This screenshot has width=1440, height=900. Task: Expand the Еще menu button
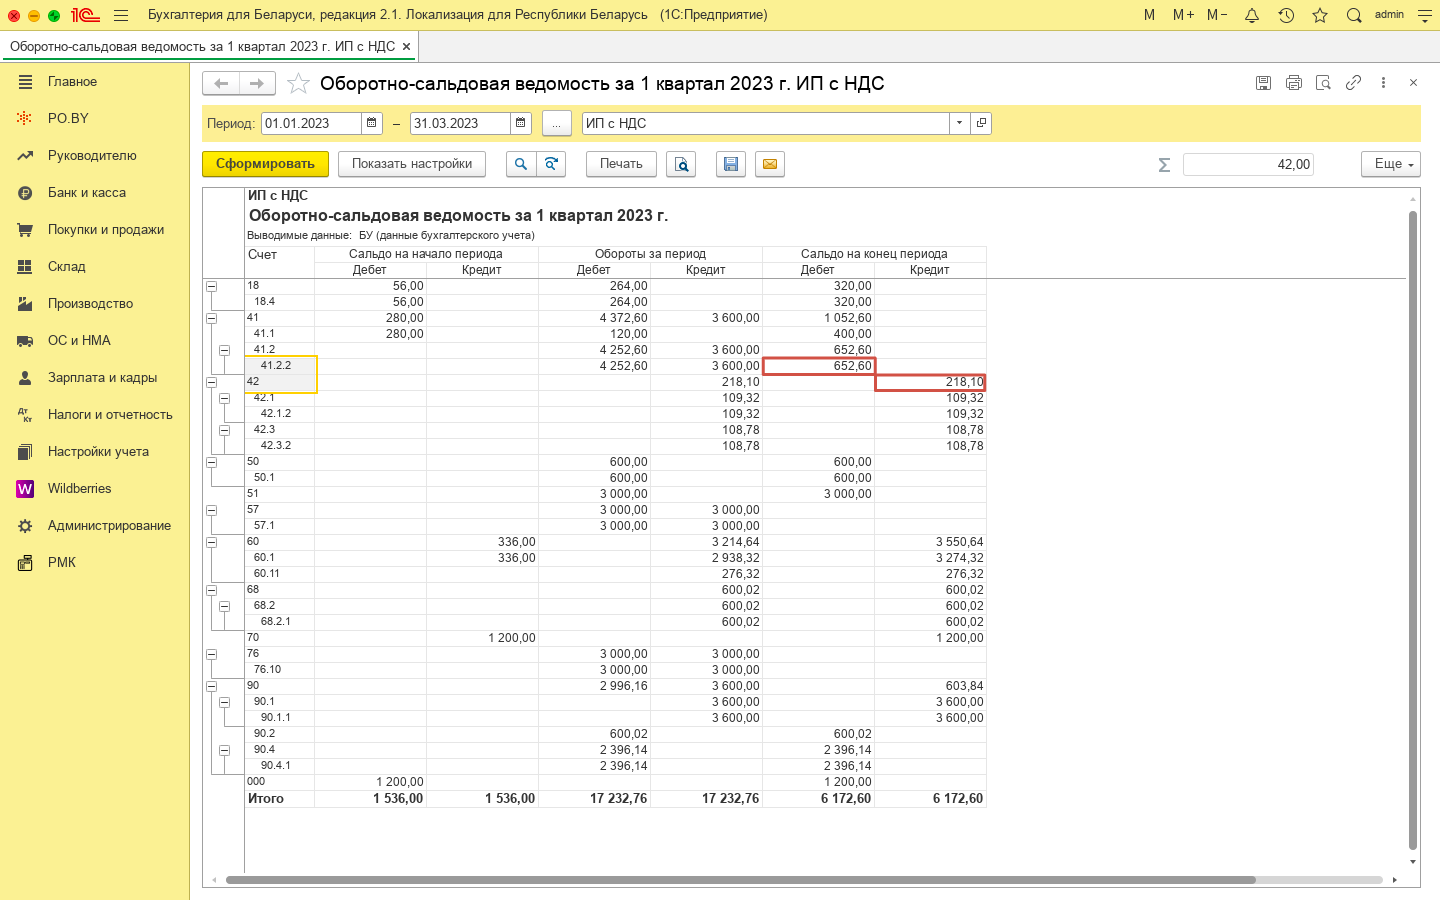1390,164
